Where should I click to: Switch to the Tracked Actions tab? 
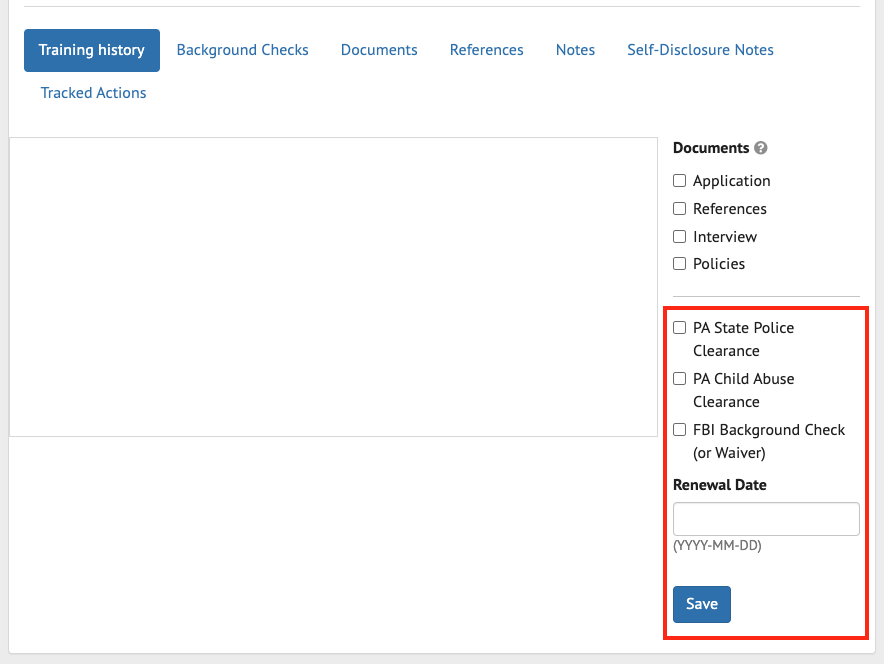(x=93, y=93)
